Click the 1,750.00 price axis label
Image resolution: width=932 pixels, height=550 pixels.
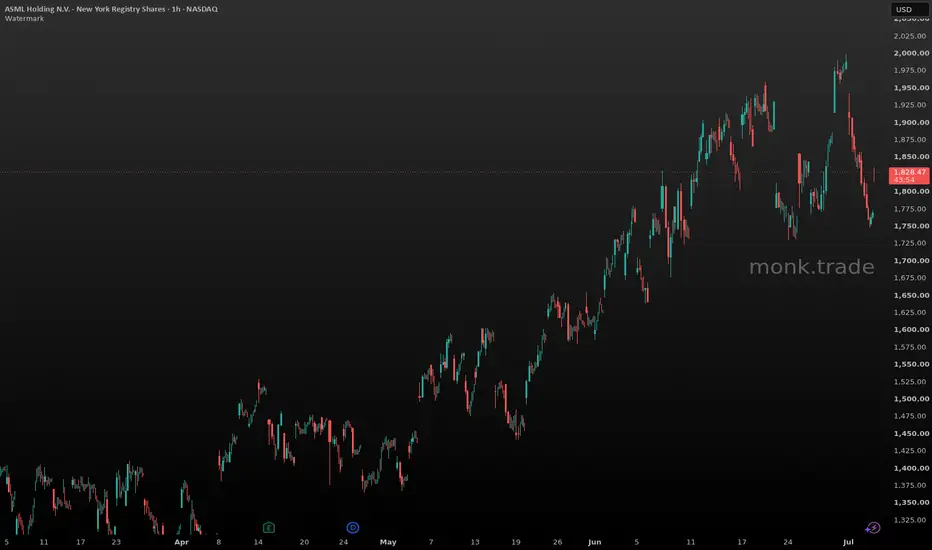click(x=911, y=226)
